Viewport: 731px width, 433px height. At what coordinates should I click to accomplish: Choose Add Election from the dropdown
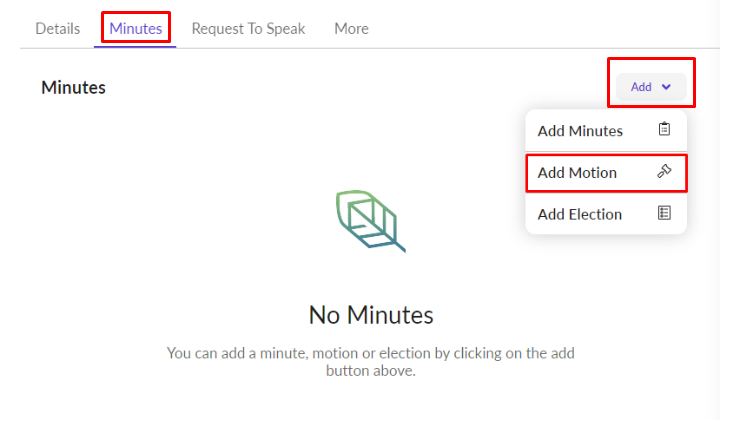pos(580,214)
